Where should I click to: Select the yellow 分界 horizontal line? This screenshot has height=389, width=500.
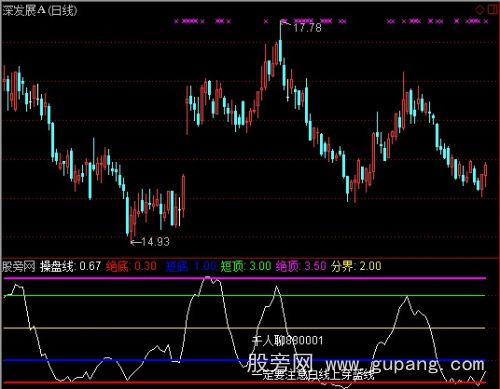tap(244, 328)
